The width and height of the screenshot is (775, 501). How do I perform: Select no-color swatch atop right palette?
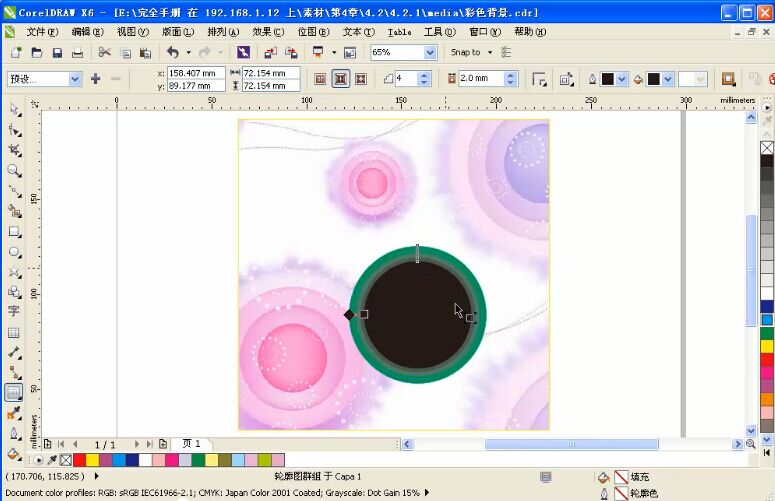tap(767, 148)
